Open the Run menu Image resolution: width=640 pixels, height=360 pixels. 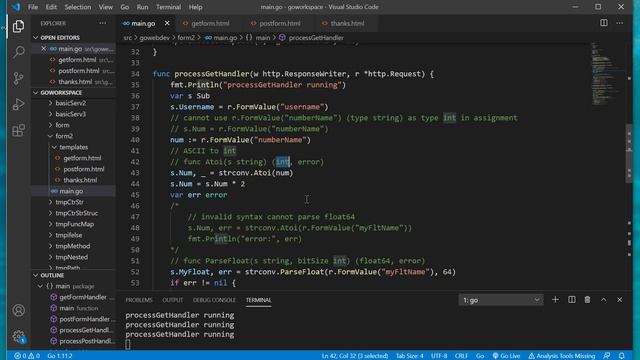coord(142,7)
